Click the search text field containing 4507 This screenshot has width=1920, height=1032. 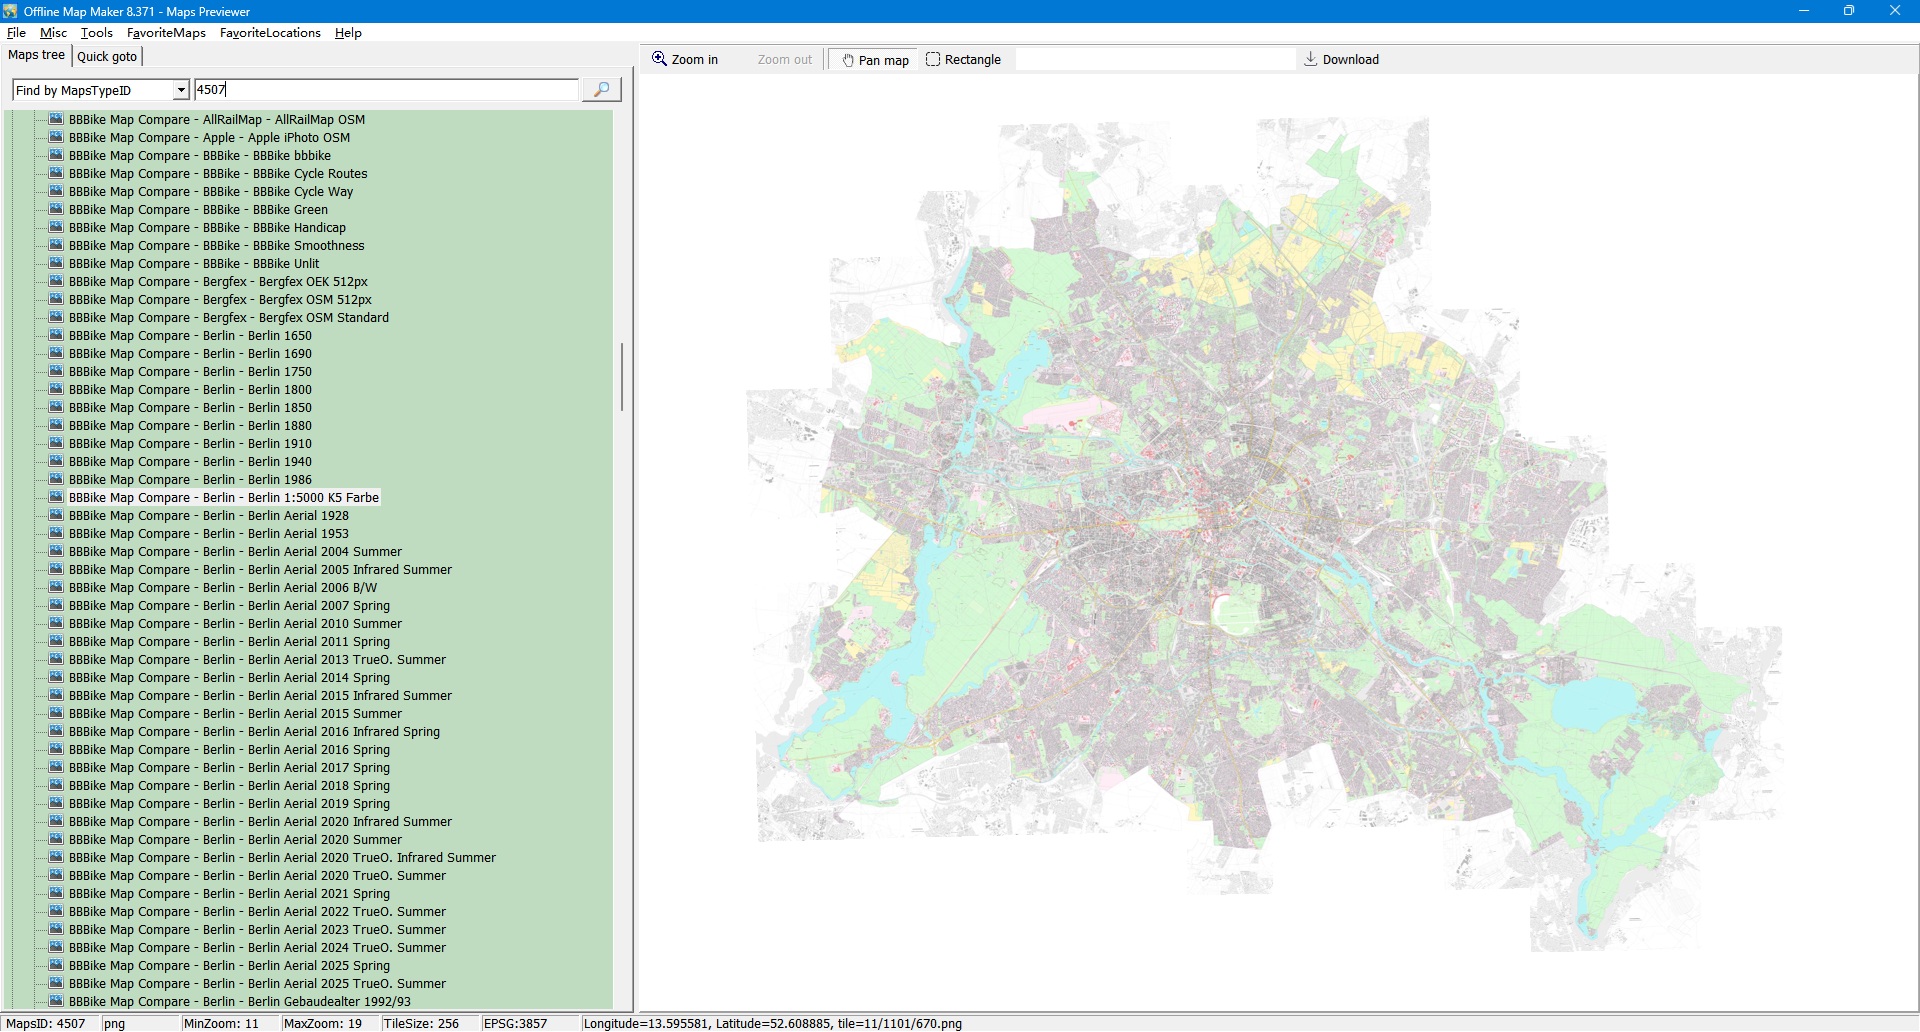point(385,90)
